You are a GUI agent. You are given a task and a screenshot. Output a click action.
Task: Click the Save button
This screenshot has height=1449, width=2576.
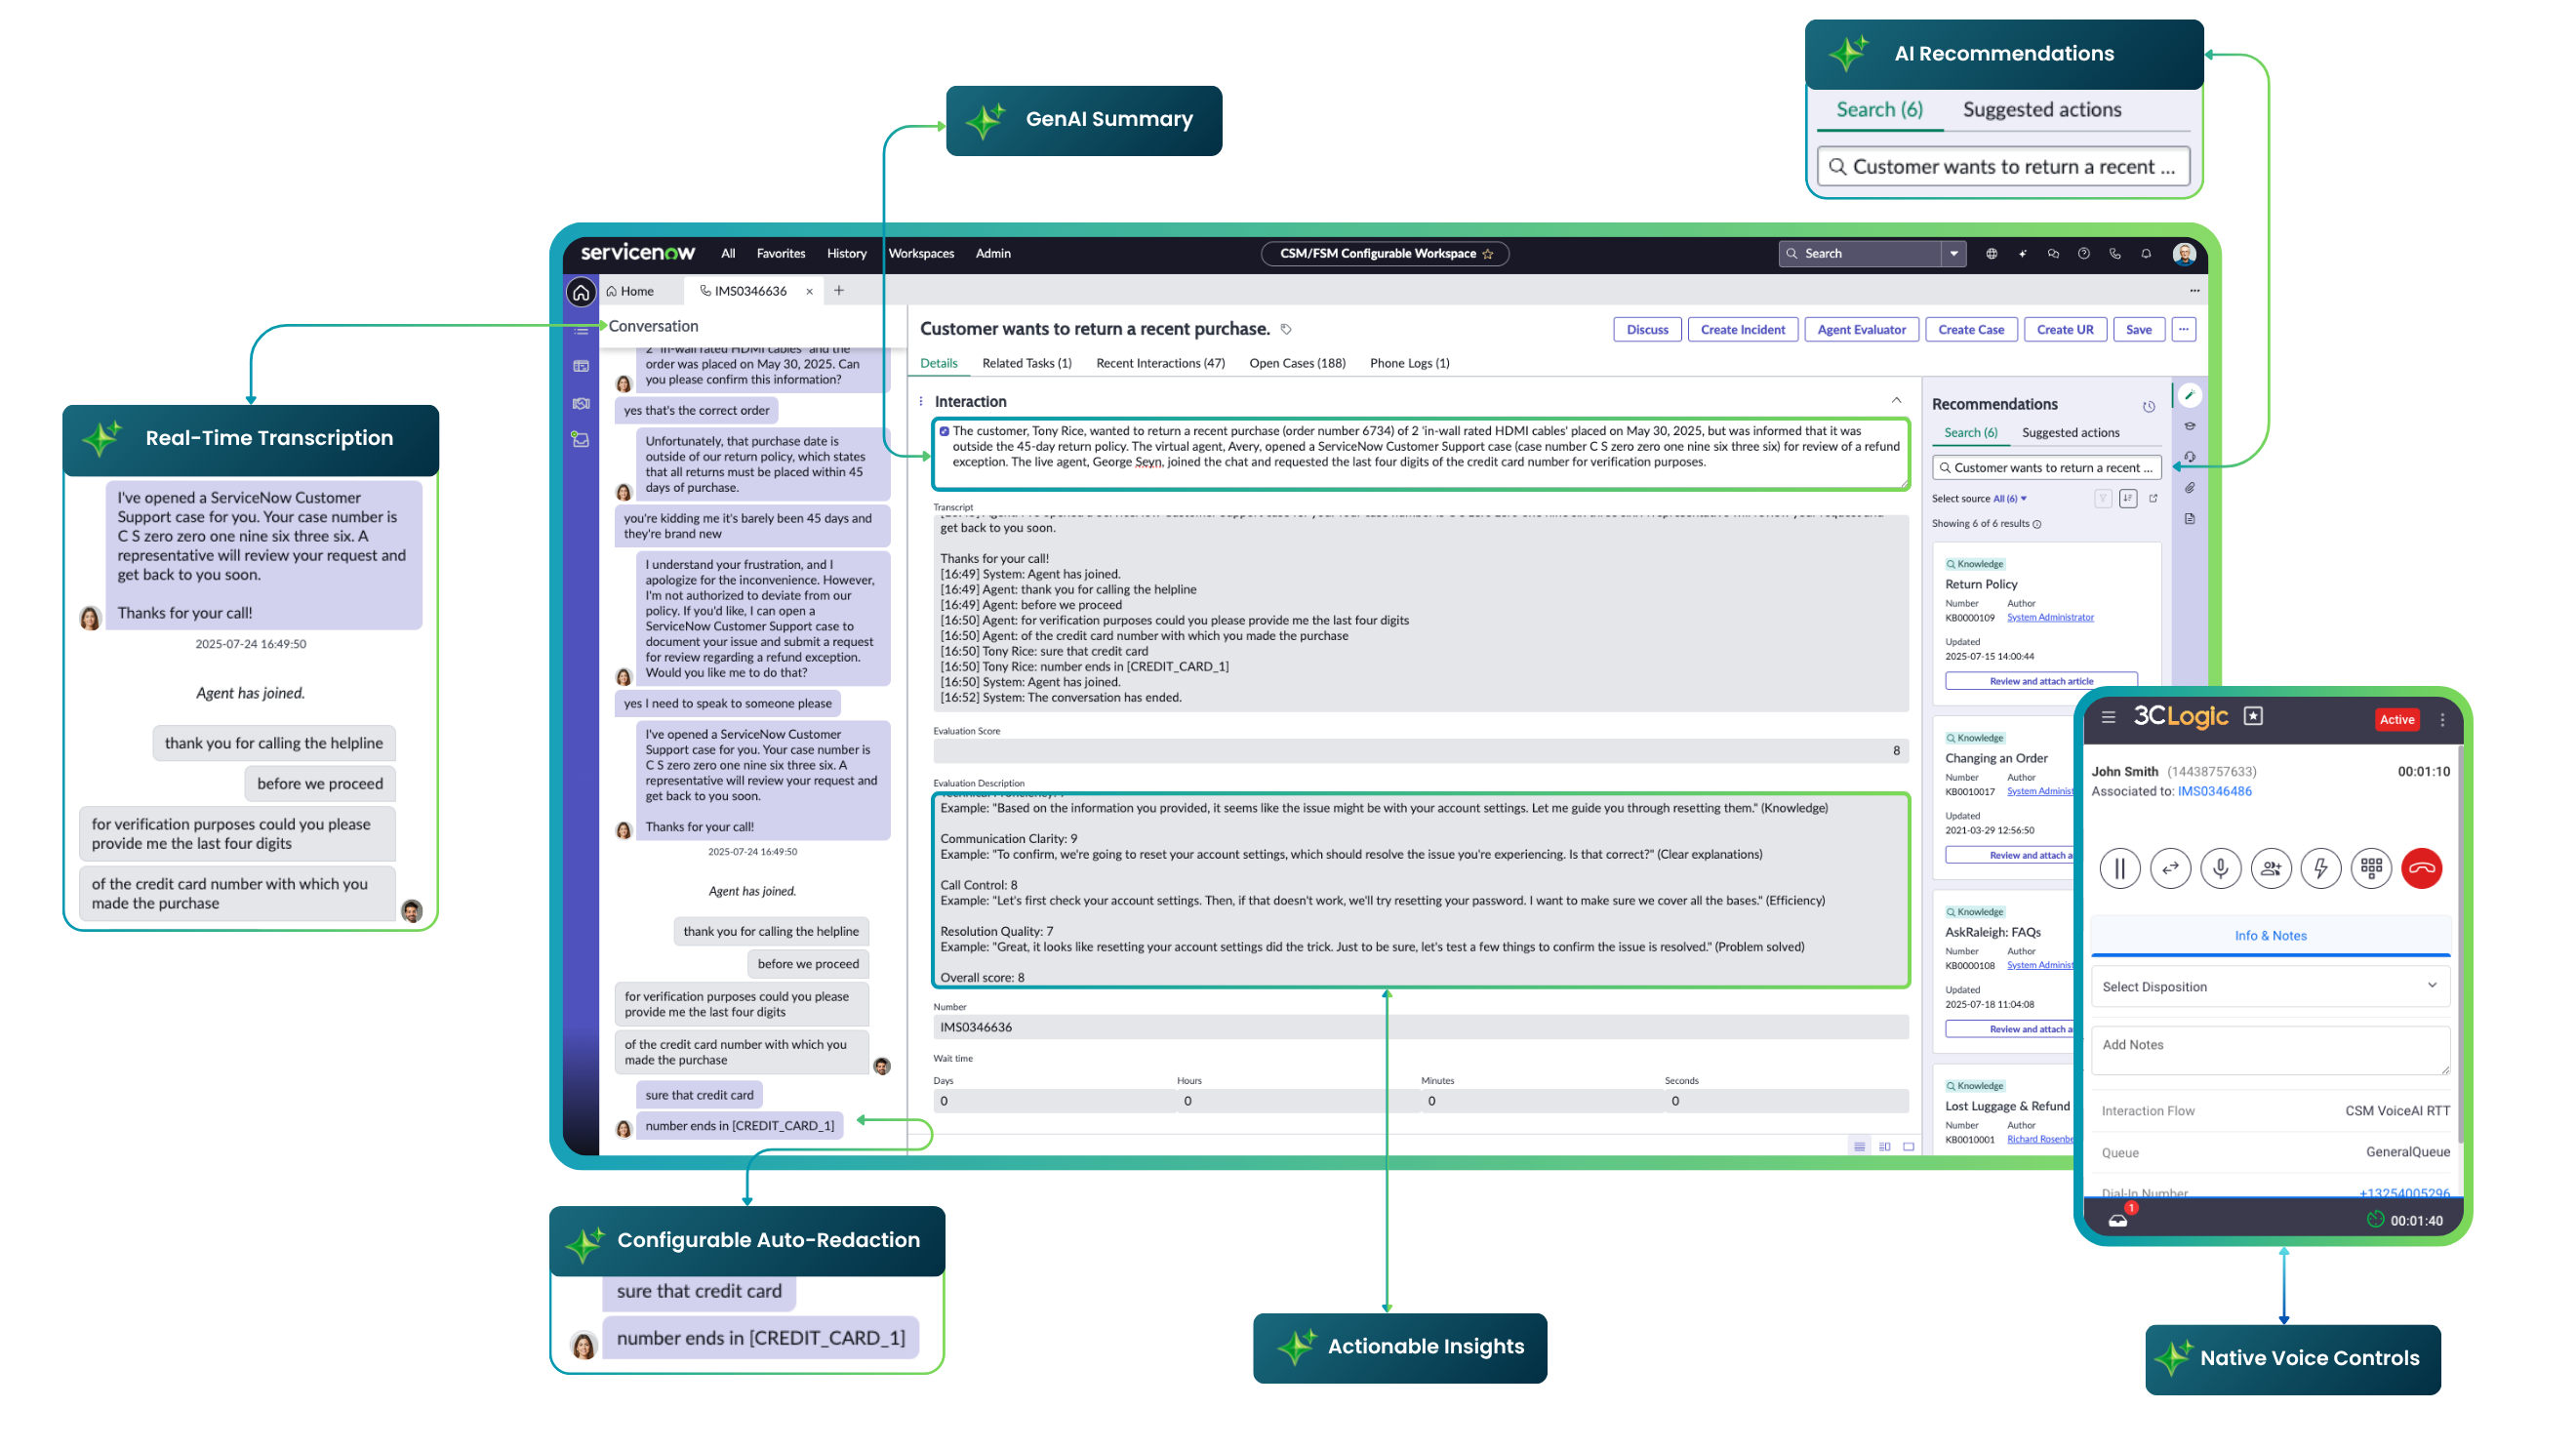(2138, 330)
